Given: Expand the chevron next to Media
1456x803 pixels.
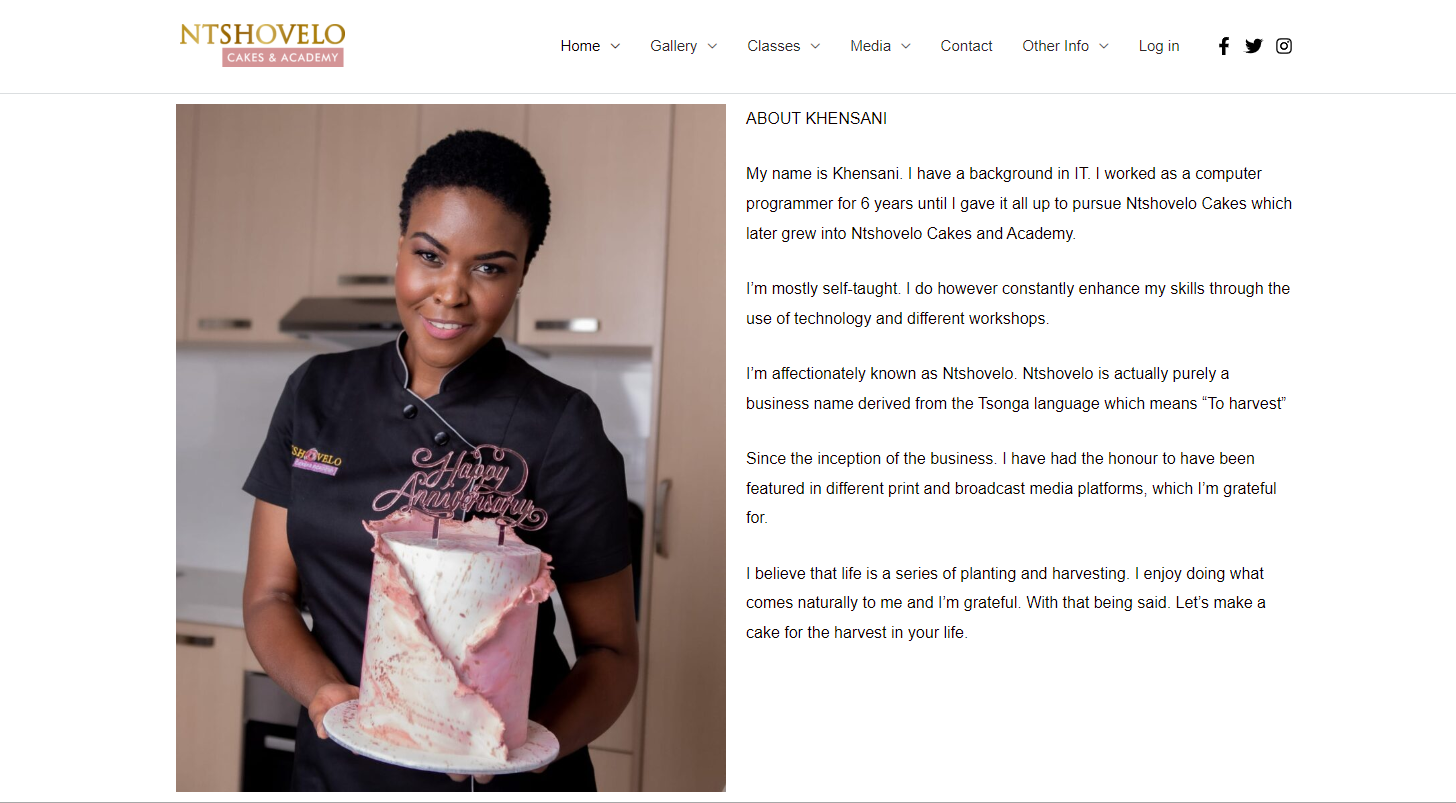Looking at the screenshot, I should [906, 46].
